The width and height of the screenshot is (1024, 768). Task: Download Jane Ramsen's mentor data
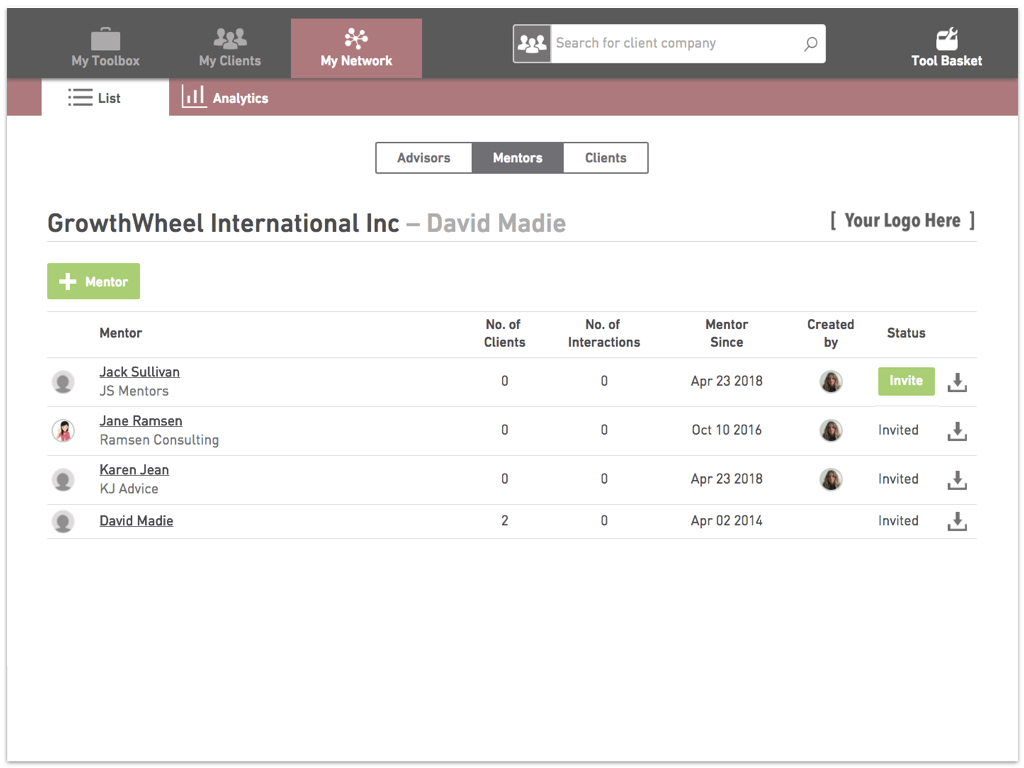(957, 431)
